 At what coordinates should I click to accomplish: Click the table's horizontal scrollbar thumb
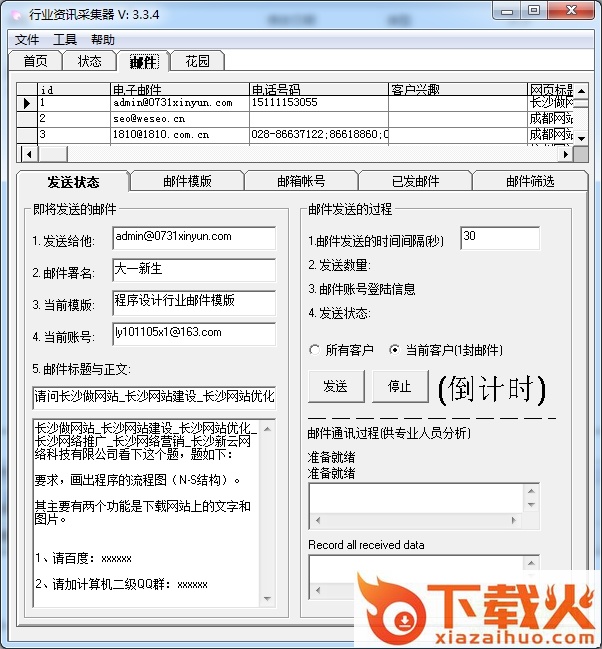click(53, 154)
